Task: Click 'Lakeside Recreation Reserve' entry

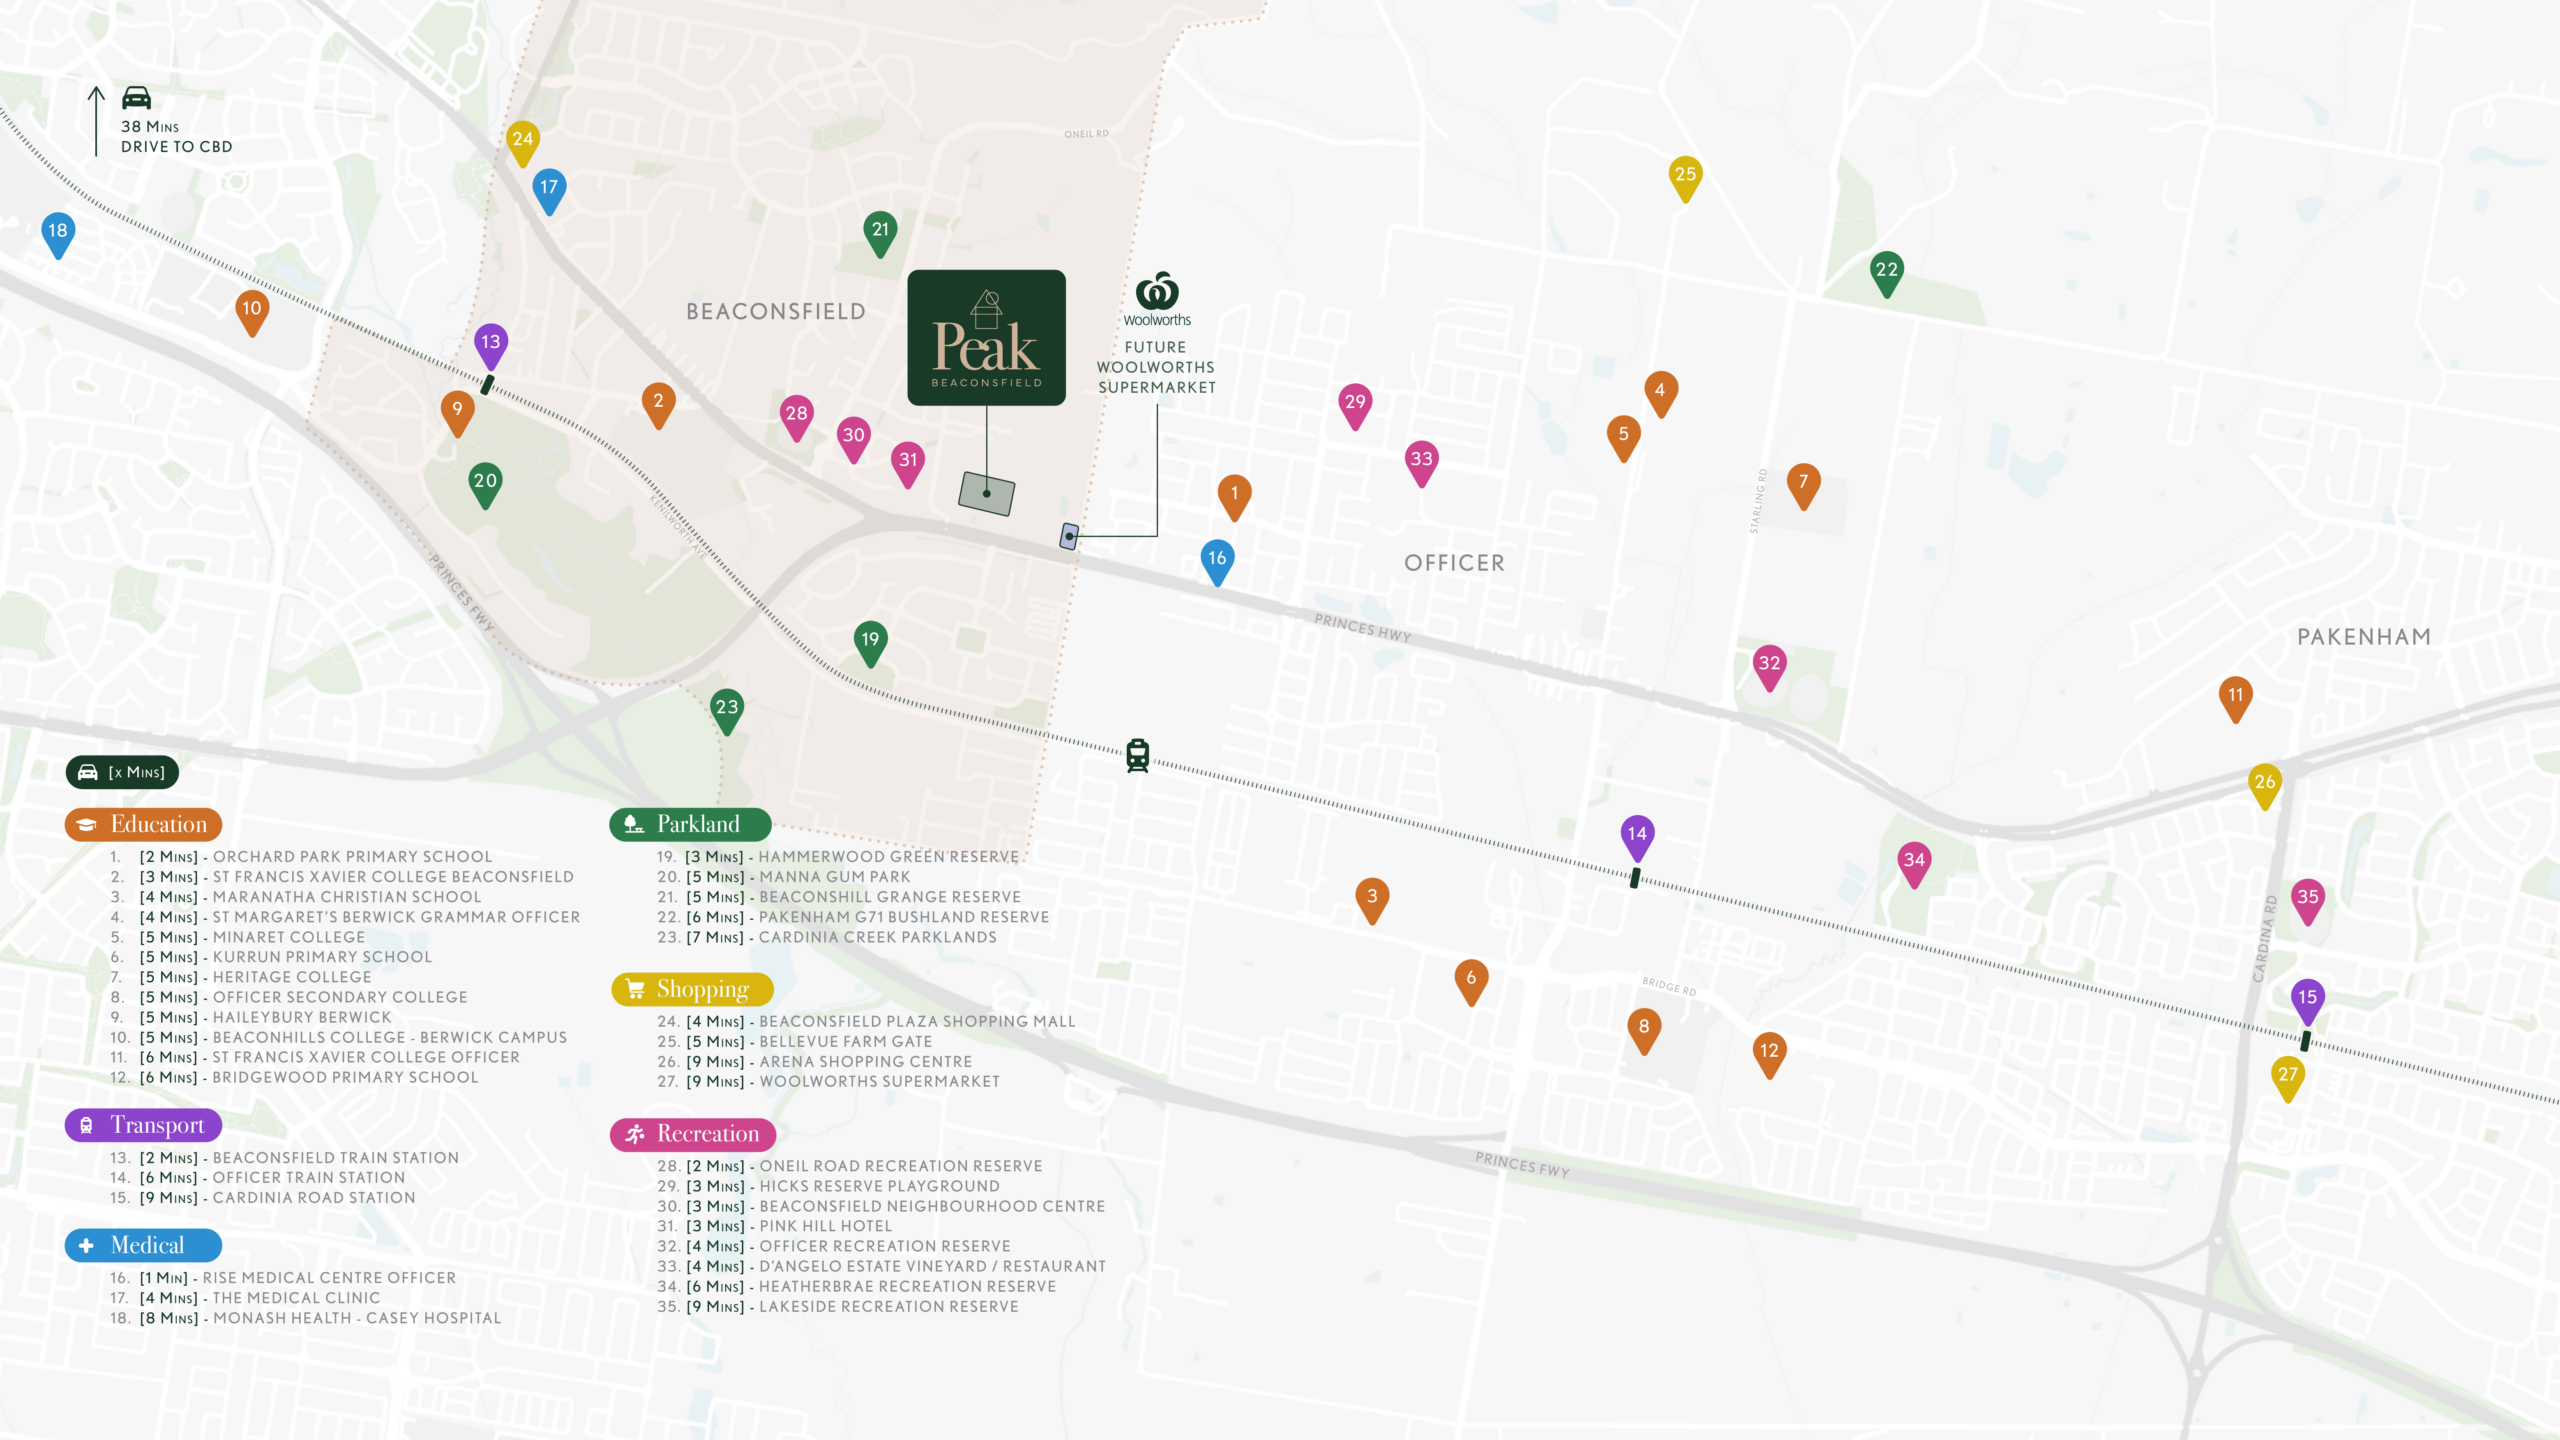Action: (838, 1307)
